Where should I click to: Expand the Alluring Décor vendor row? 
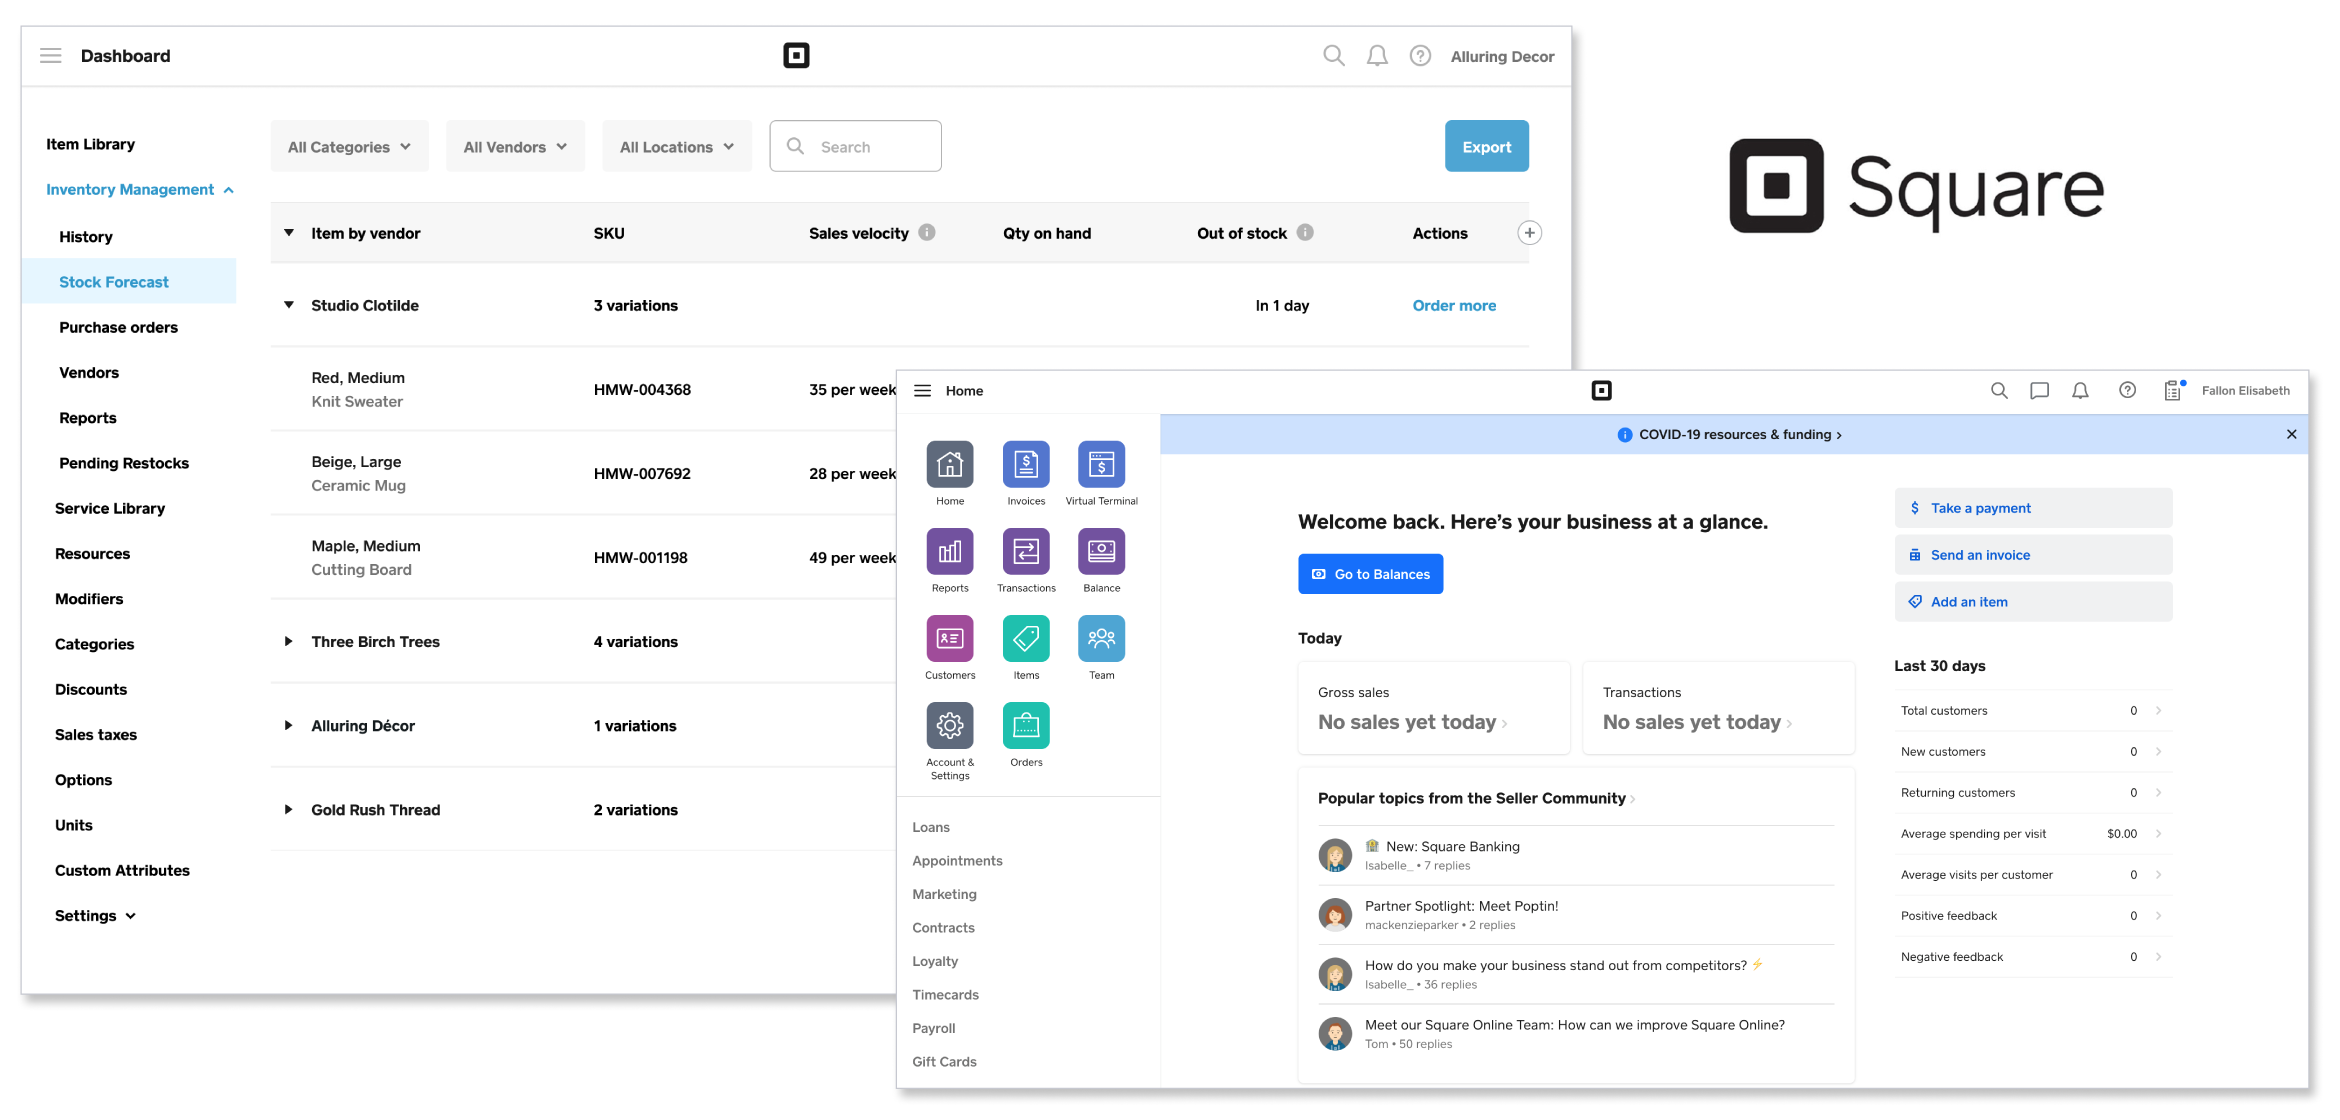pos(289,725)
